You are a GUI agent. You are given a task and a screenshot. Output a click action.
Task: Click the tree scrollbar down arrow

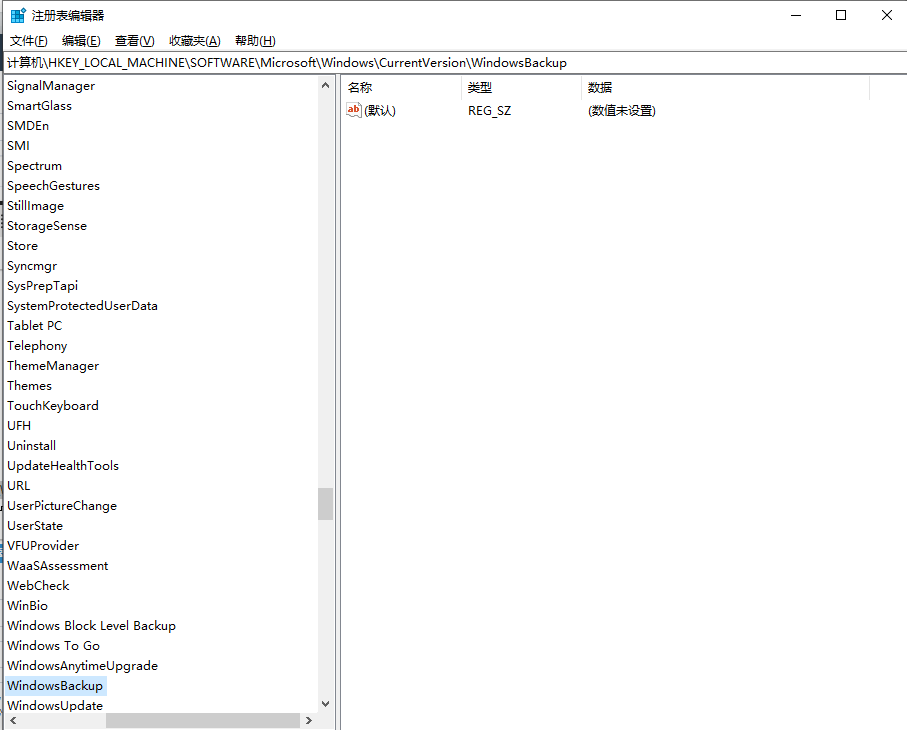click(x=325, y=705)
